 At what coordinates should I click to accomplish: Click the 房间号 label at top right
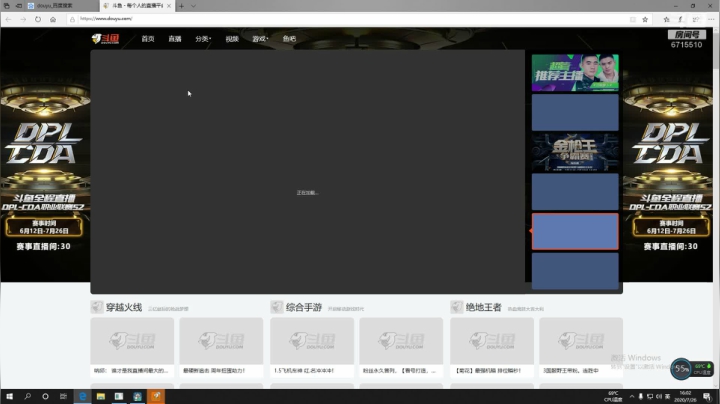(687, 34)
